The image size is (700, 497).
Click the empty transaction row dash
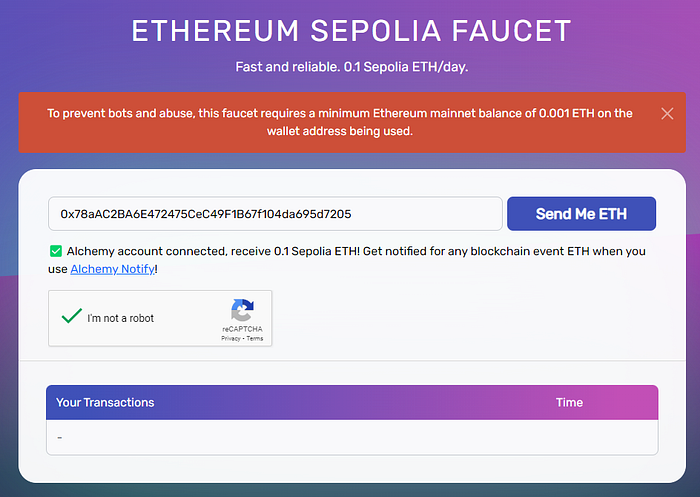tap(60, 438)
